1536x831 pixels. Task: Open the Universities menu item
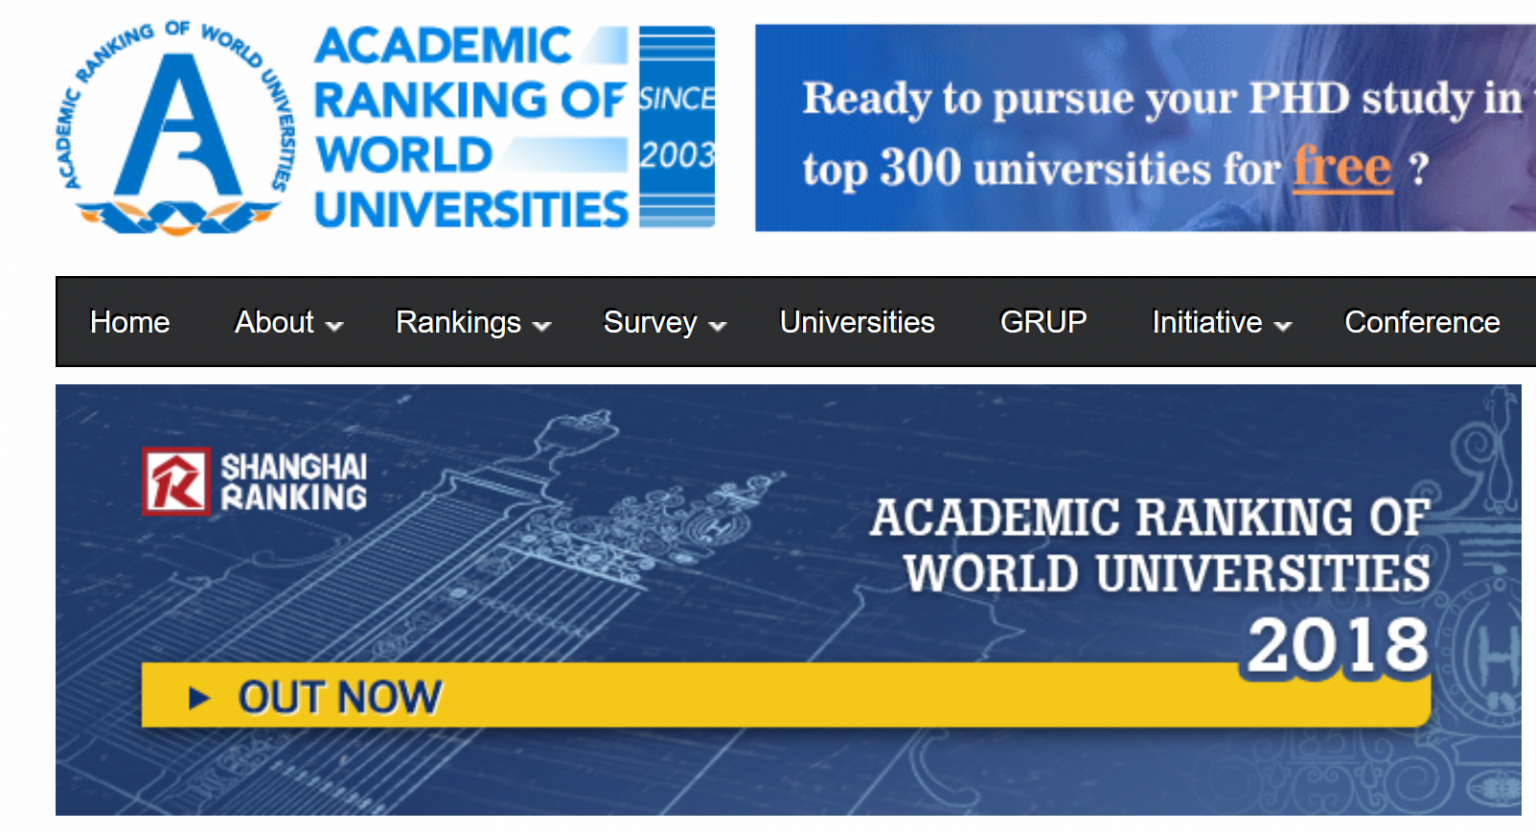coord(857,322)
